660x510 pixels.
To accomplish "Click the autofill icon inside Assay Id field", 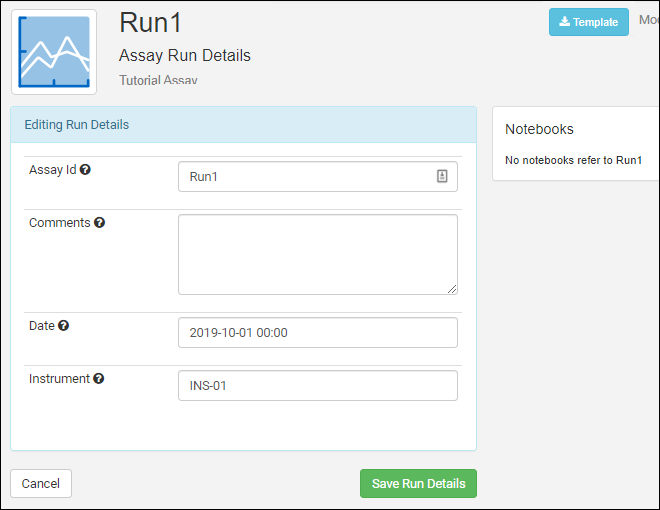I will [x=442, y=177].
